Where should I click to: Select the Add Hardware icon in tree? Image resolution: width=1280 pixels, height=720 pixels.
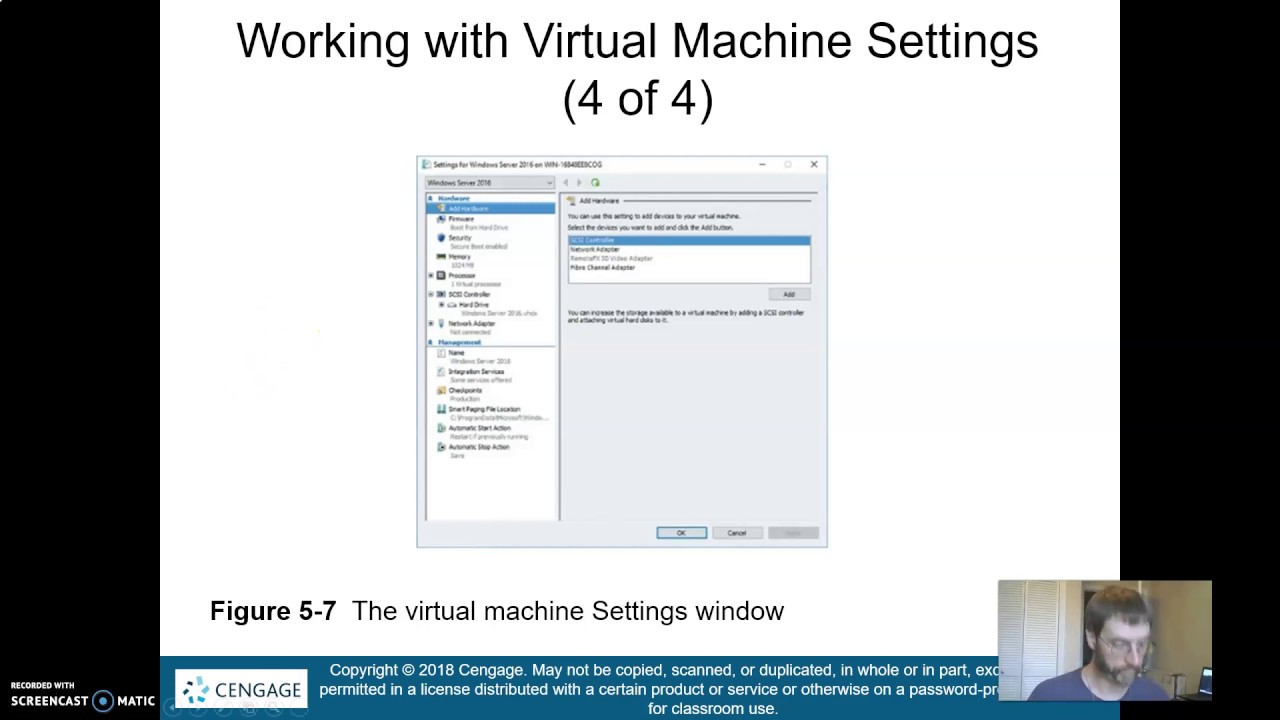click(x=442, y=208)
